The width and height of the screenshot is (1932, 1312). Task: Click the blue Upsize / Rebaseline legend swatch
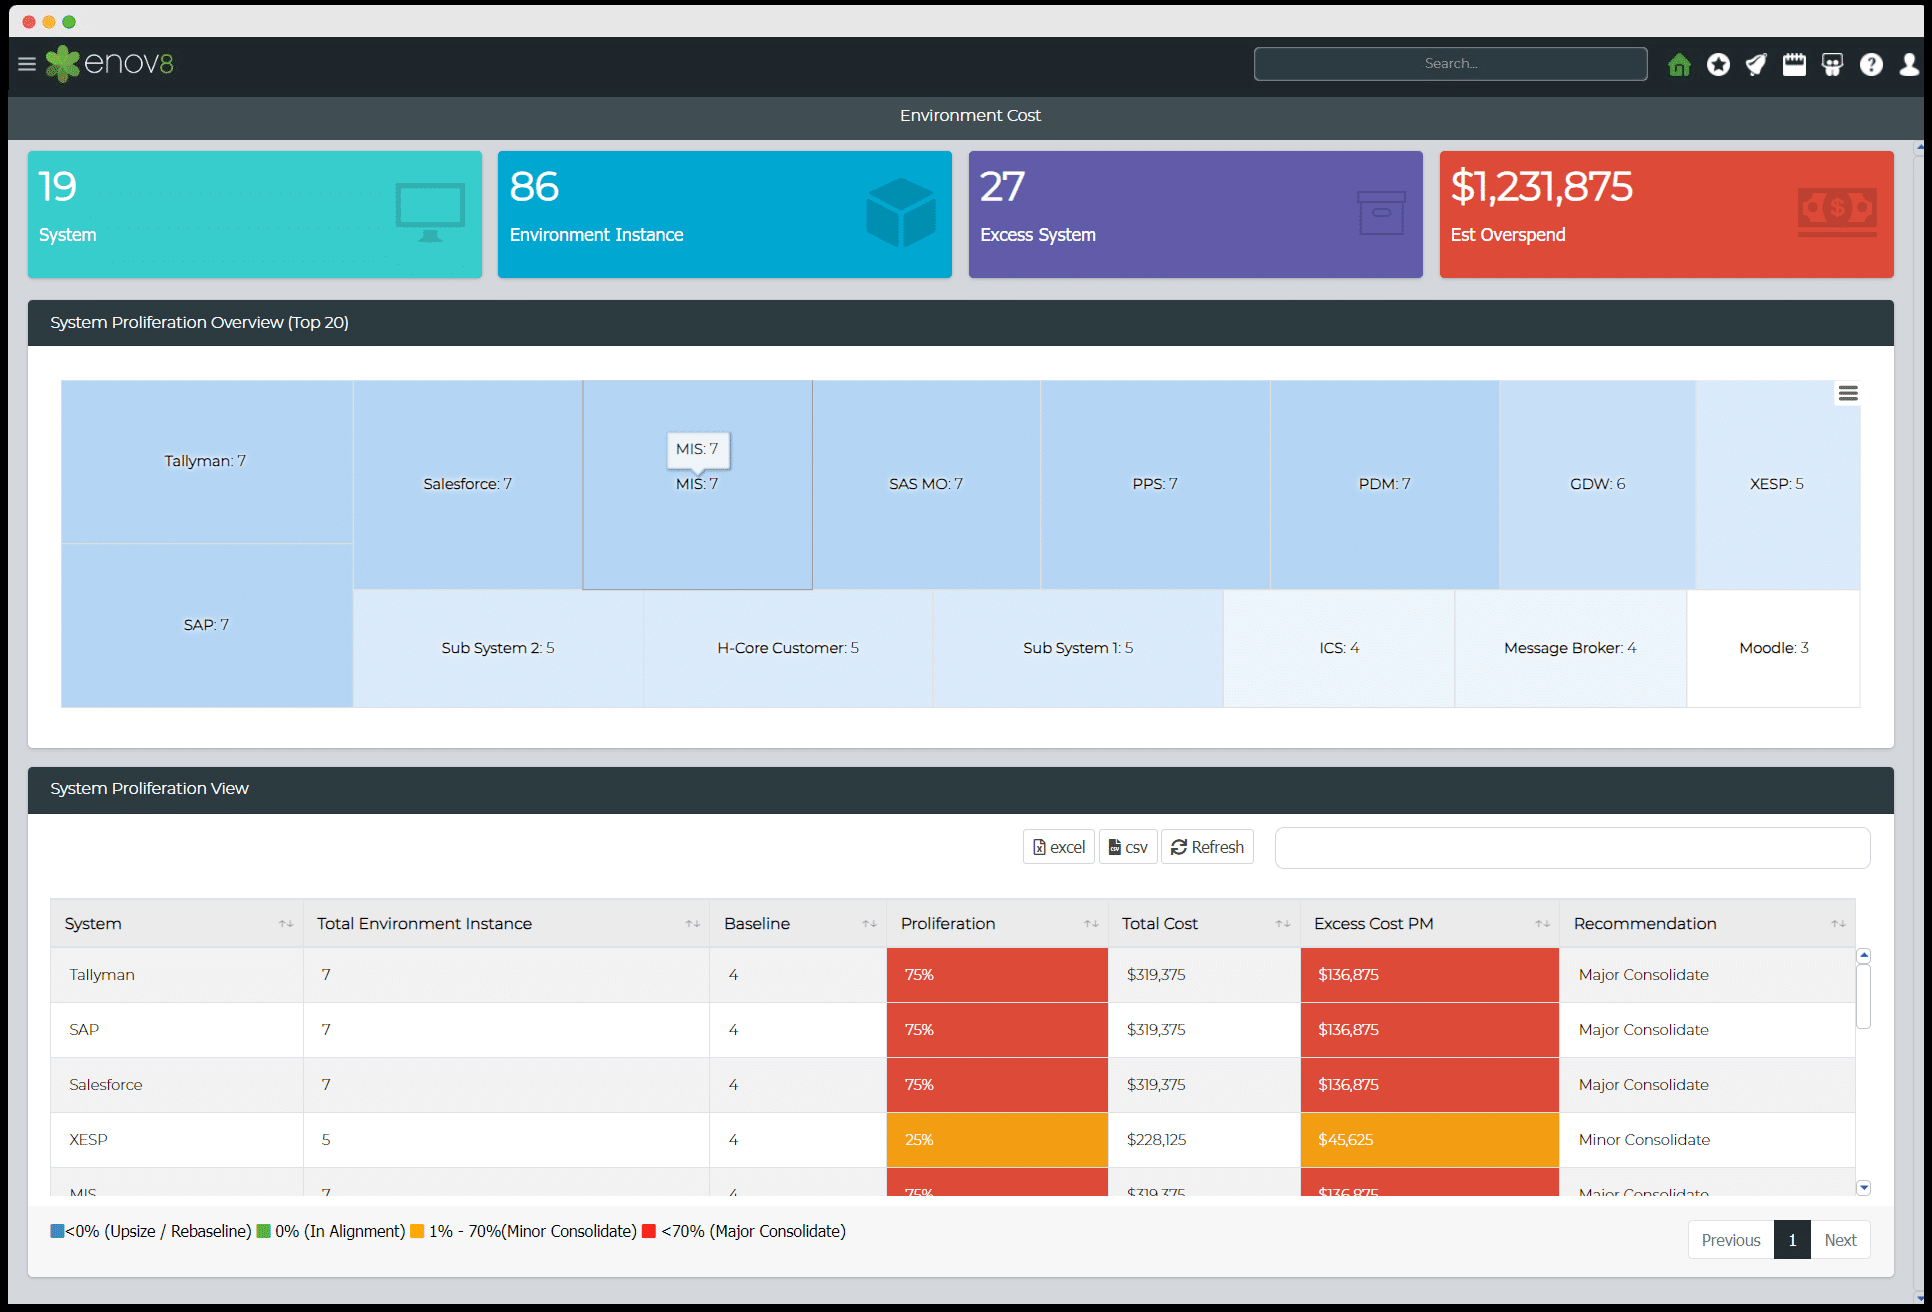click(57, 1231)
